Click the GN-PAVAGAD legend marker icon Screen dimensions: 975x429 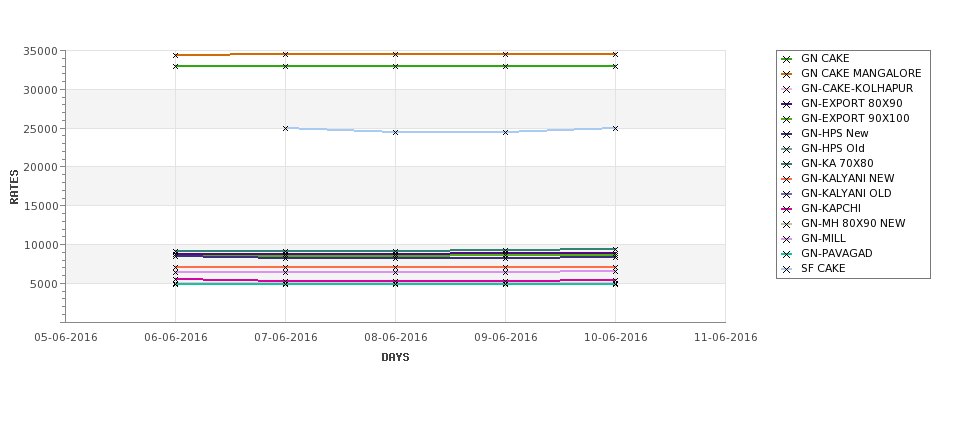click(786, 254)
